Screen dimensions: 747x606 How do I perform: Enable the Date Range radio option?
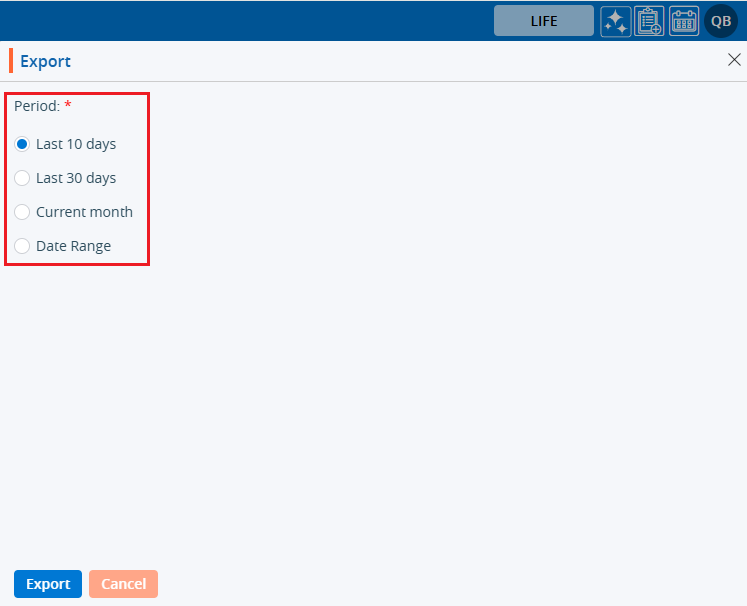(22, 246)
